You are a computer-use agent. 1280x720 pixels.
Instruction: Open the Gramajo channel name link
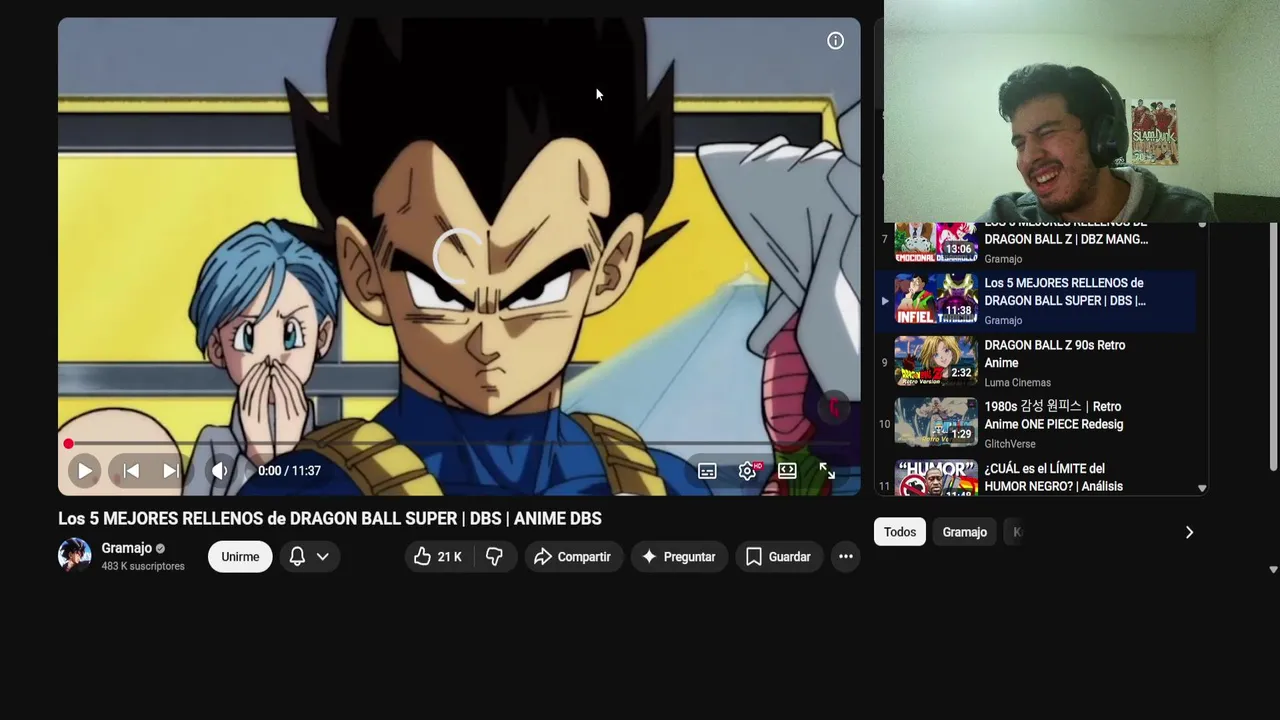(126, 548)
